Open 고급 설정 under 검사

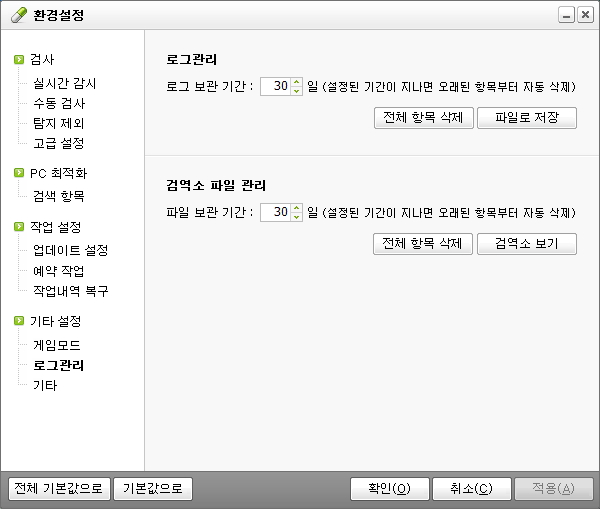click(59, 143)
